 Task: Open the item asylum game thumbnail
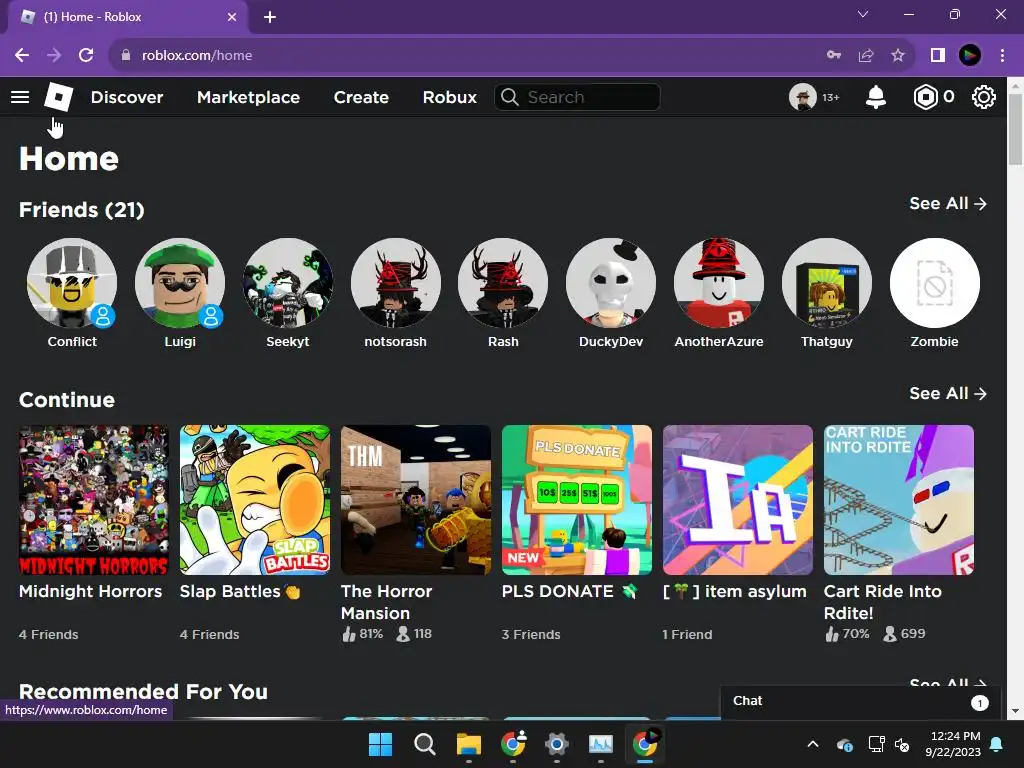click(x=737, y=500)
